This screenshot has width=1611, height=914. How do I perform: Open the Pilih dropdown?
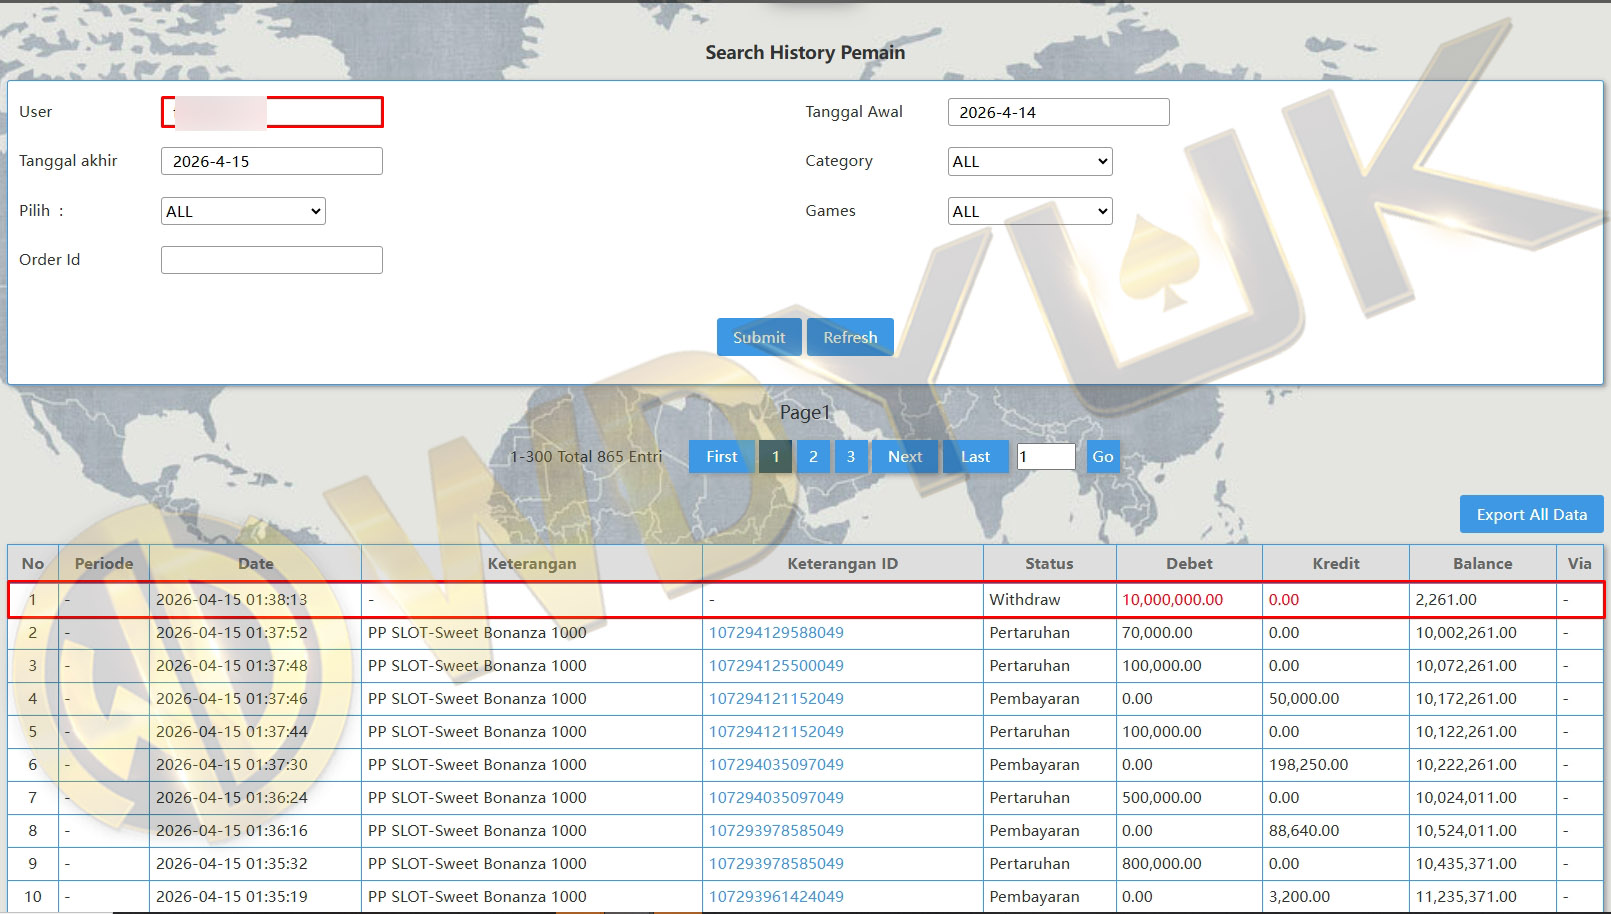(243, 211)
